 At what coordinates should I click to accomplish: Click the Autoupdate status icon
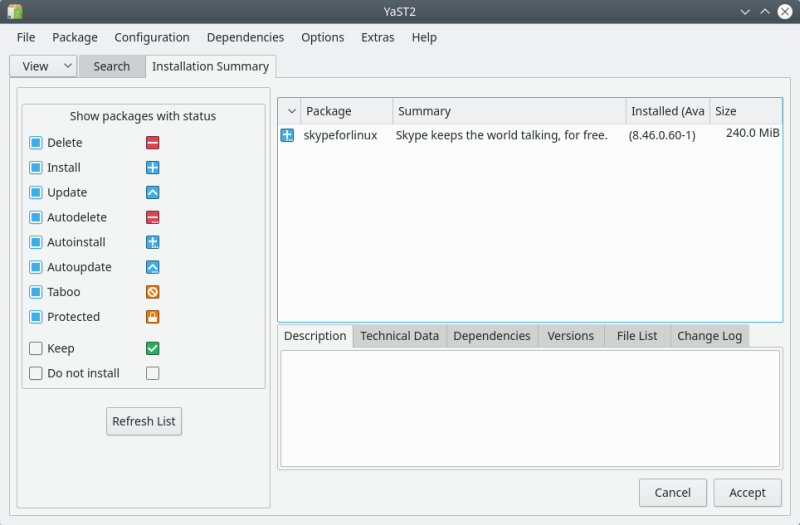153,267
